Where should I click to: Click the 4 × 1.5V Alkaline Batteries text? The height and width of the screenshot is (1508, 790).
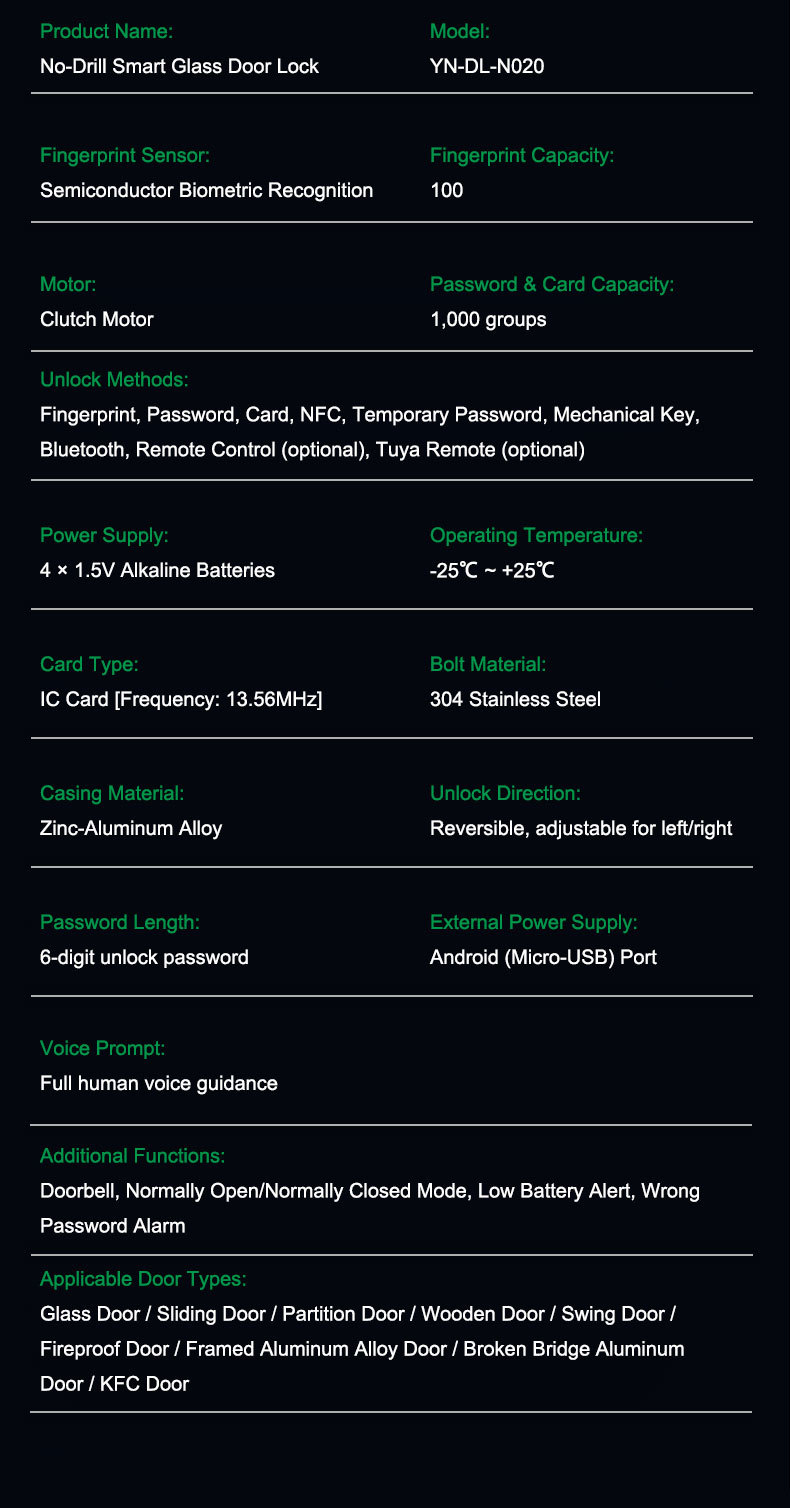point(157,570)
